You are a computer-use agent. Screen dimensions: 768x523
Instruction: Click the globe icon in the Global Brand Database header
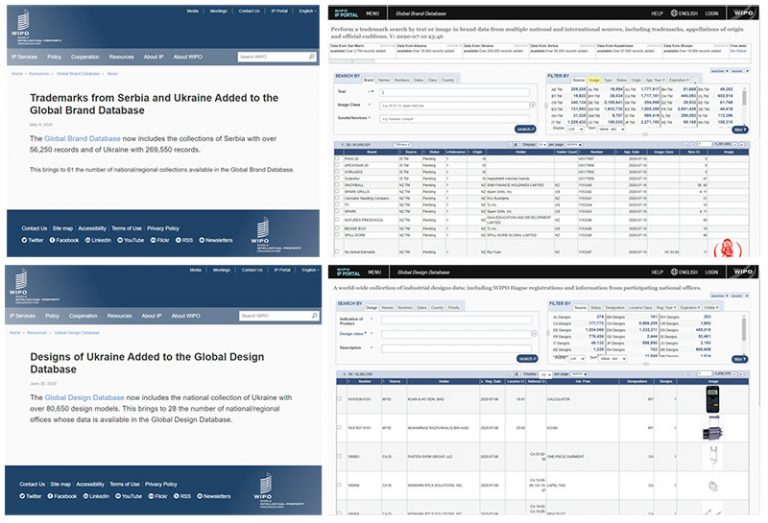point(674,13)
